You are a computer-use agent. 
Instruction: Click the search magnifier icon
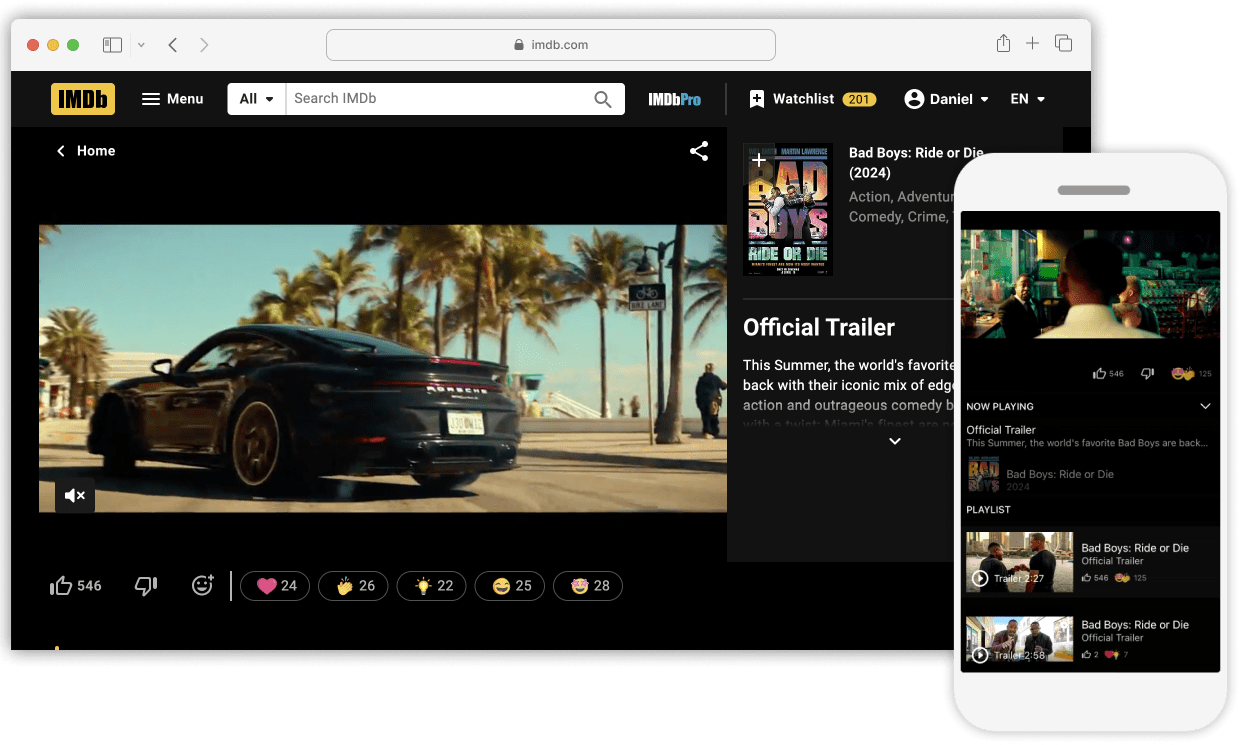pyautogui.click(x=603, y=99)
